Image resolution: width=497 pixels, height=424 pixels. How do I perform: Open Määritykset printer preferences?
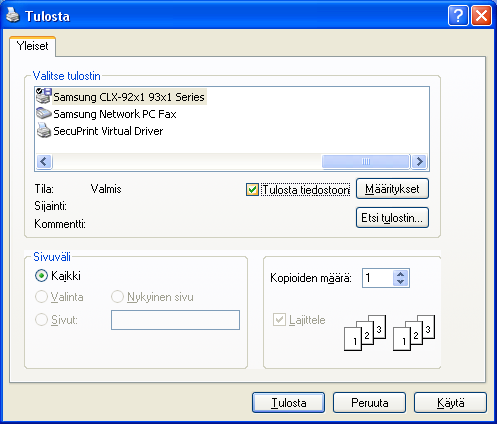(392, 189)
